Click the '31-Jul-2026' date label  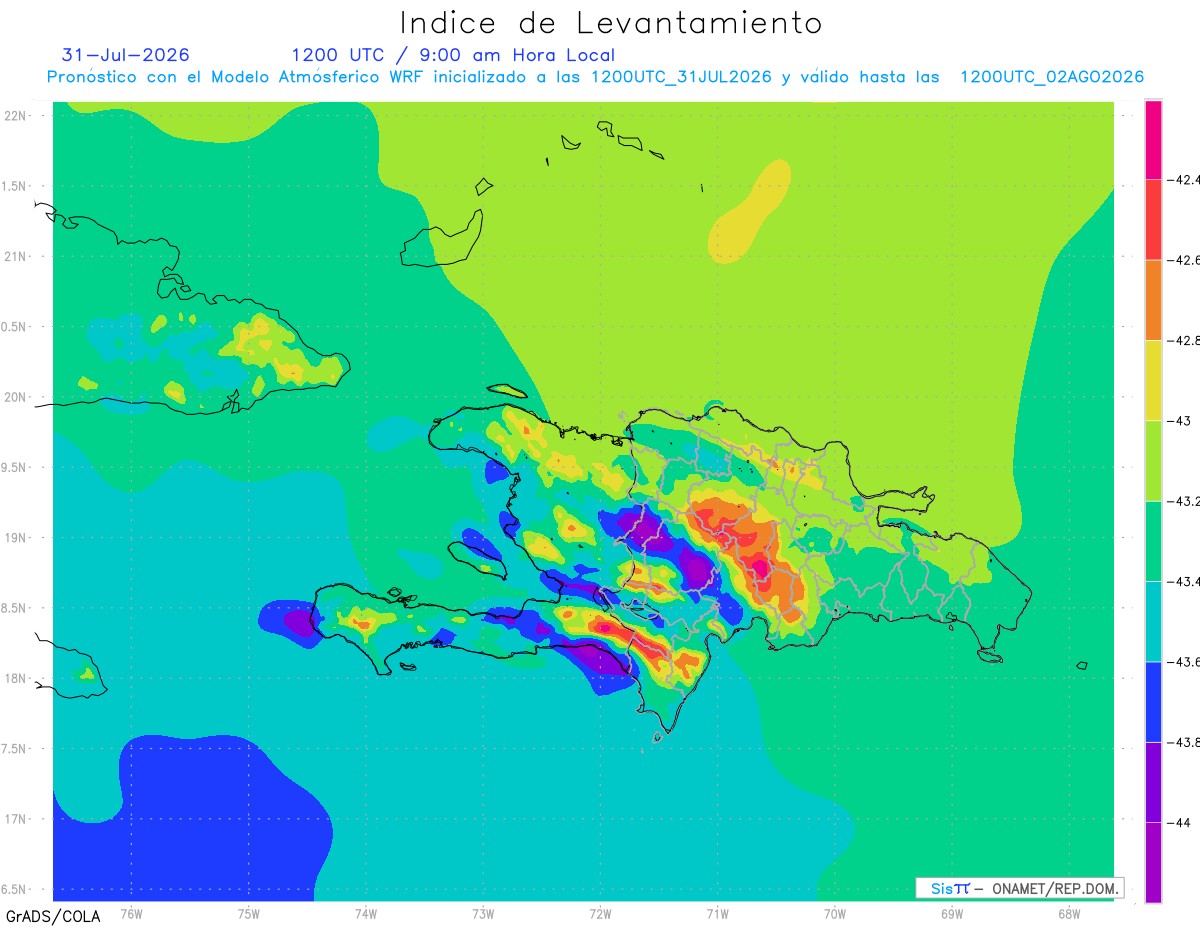coord(126,55)
